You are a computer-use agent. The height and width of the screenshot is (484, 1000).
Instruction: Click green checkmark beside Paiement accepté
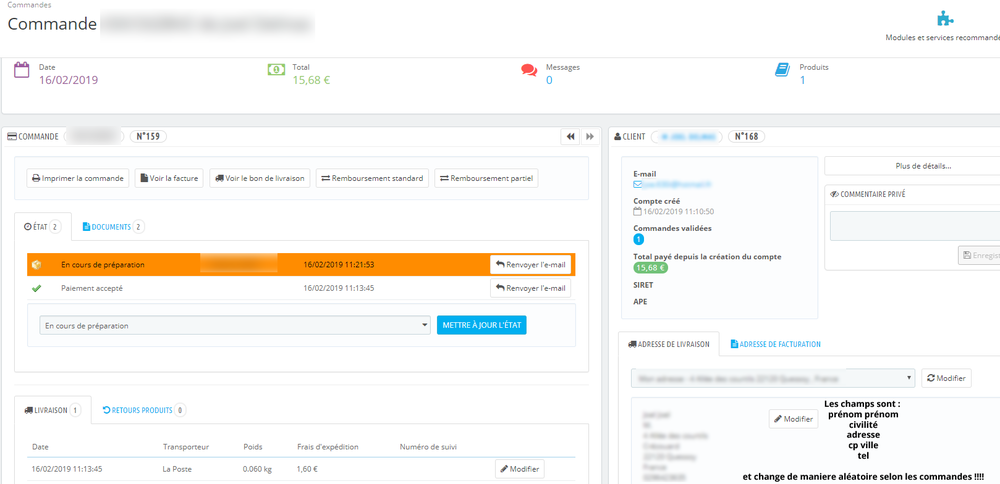tap(36, 288)
